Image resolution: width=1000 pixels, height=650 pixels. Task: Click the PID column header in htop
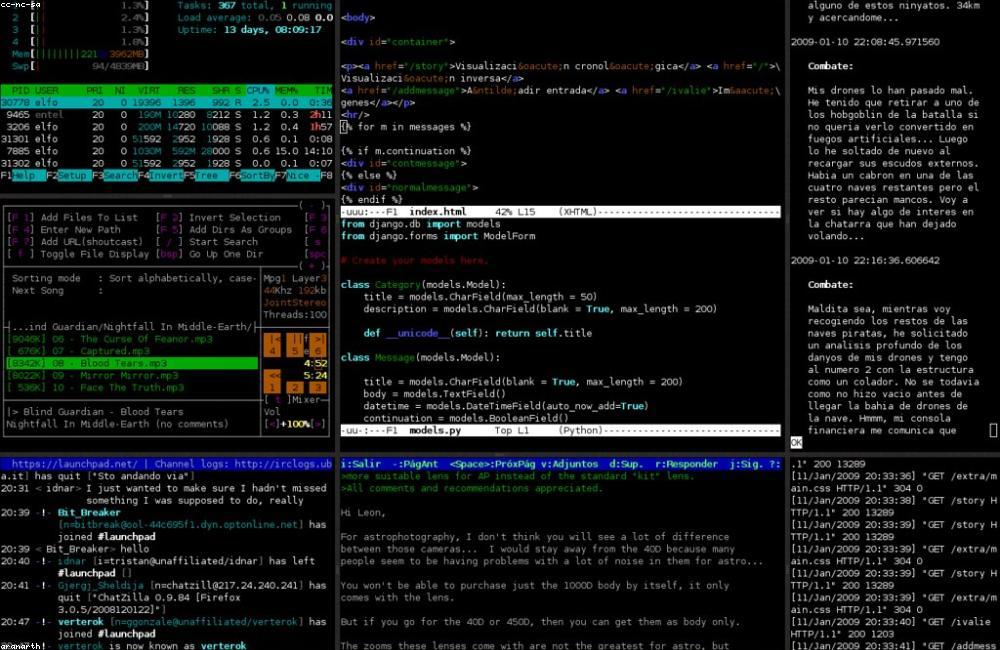(20, 91)
